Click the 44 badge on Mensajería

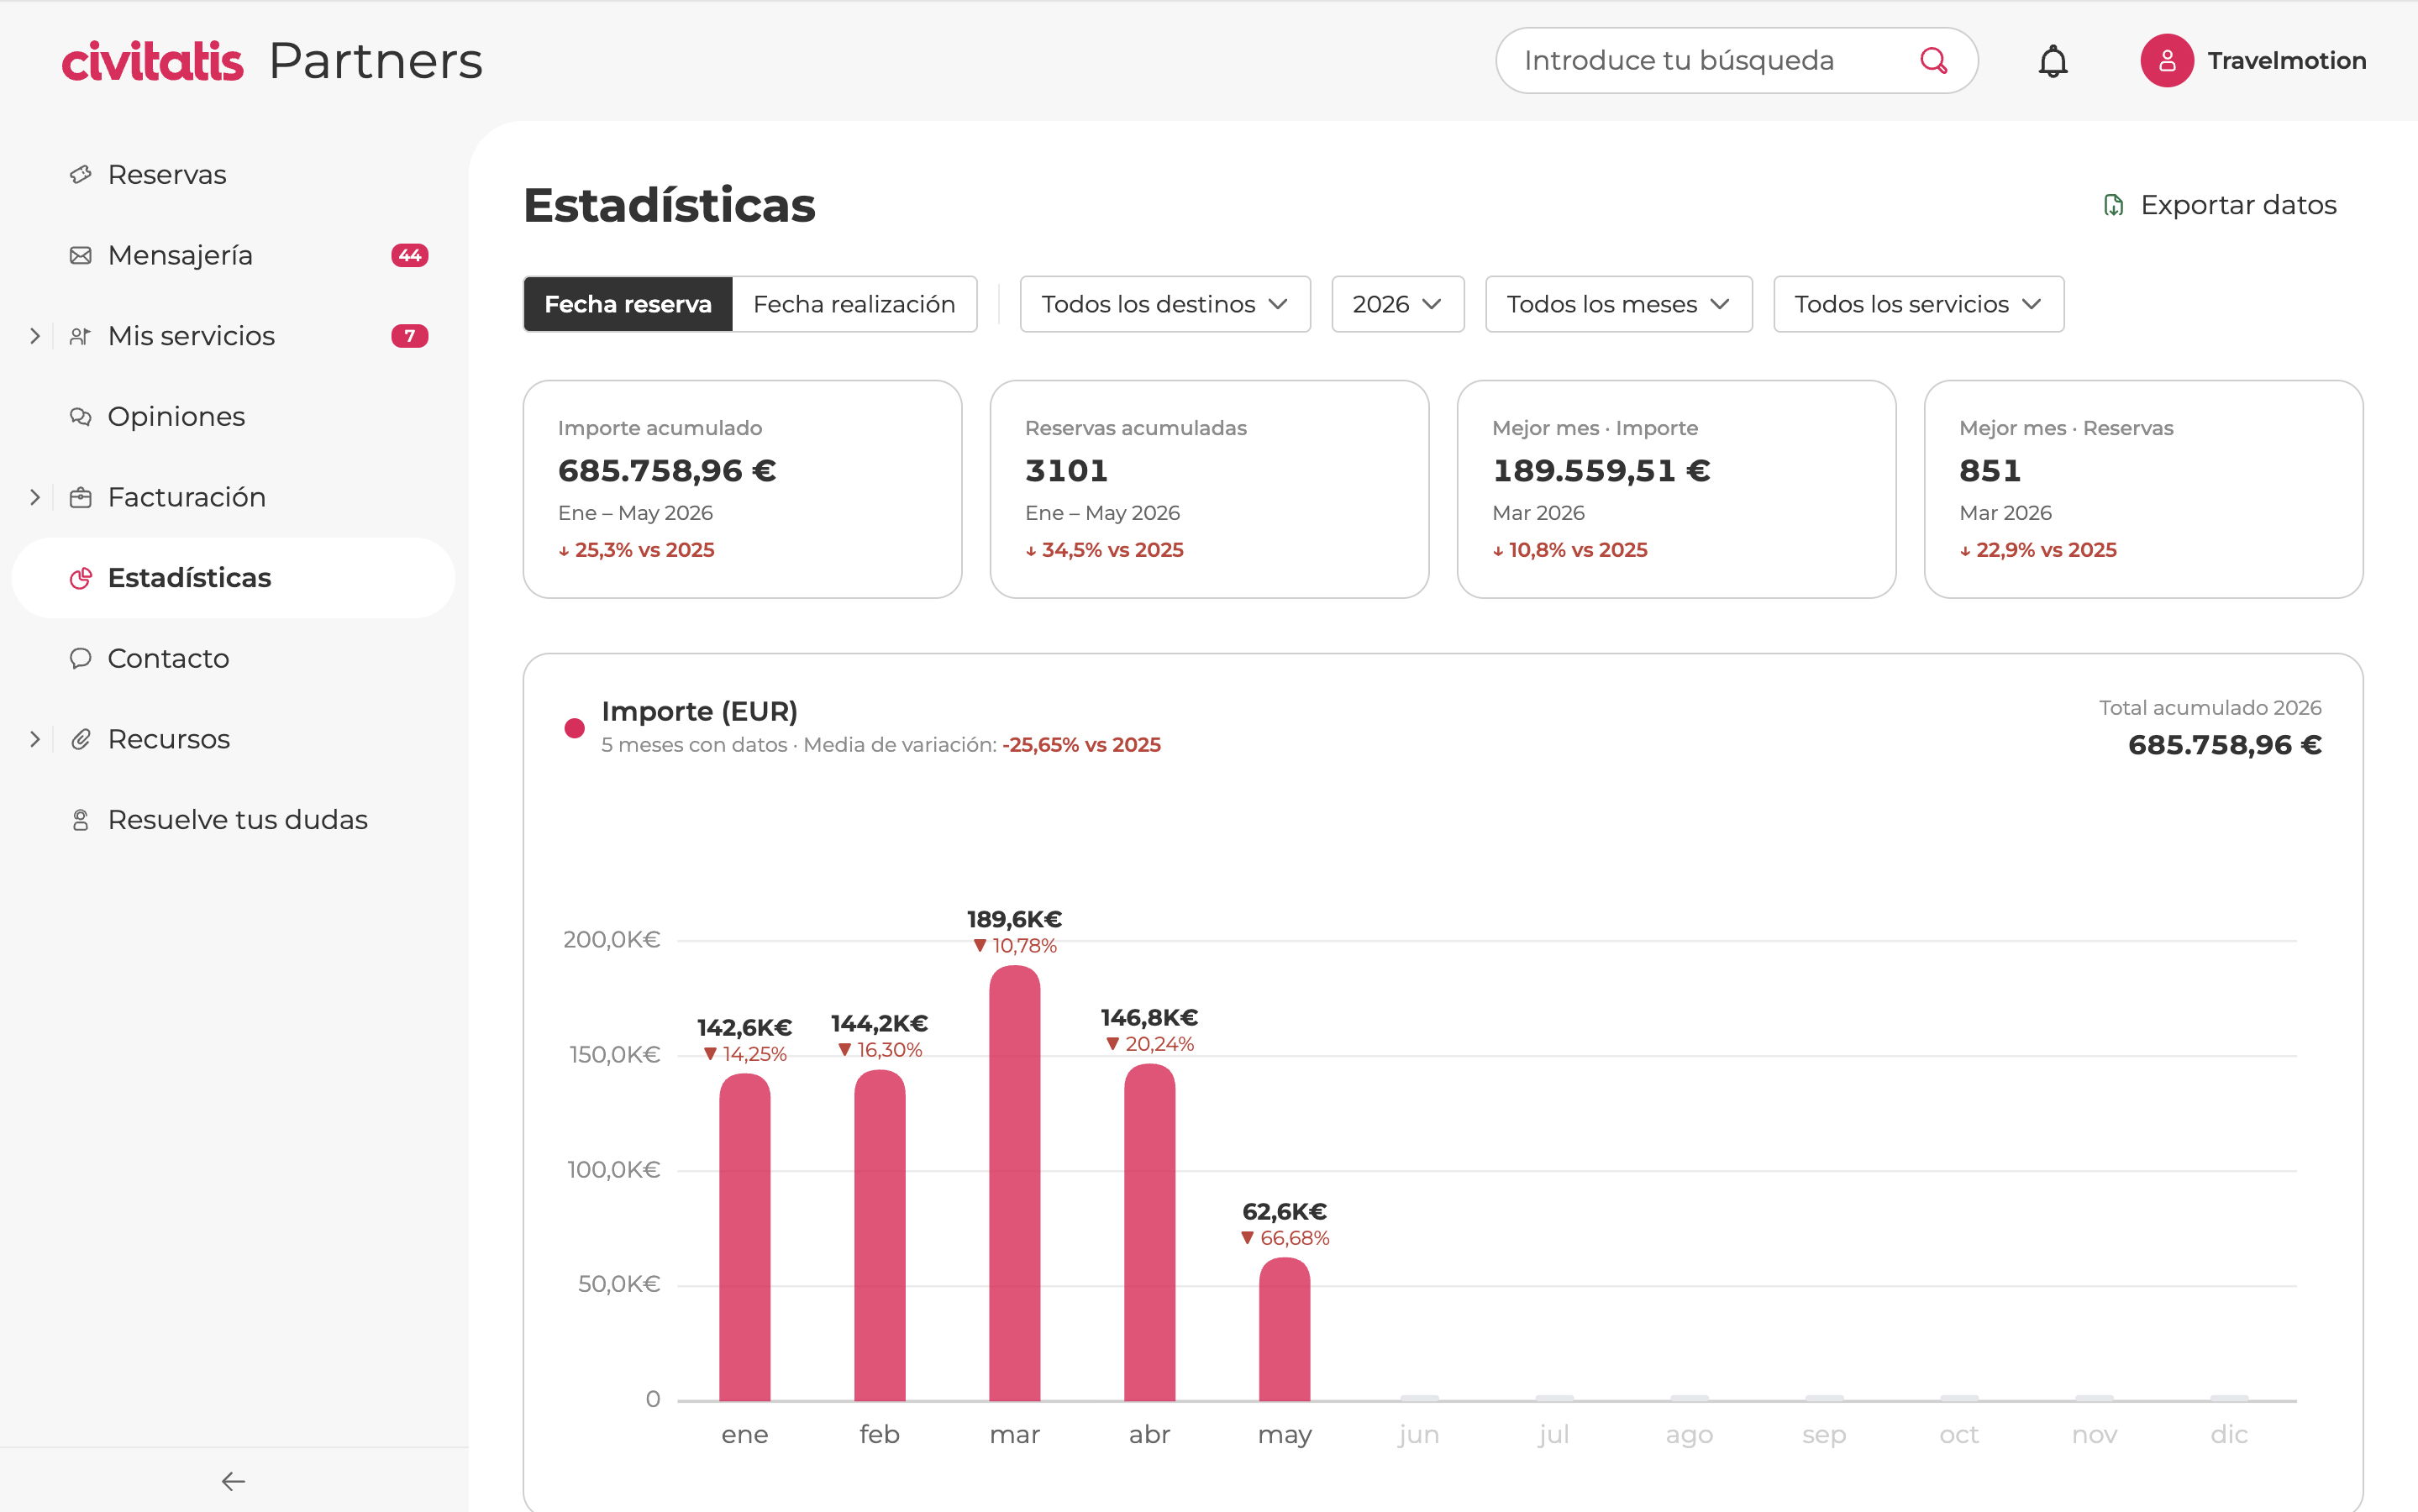click(409, 256)
